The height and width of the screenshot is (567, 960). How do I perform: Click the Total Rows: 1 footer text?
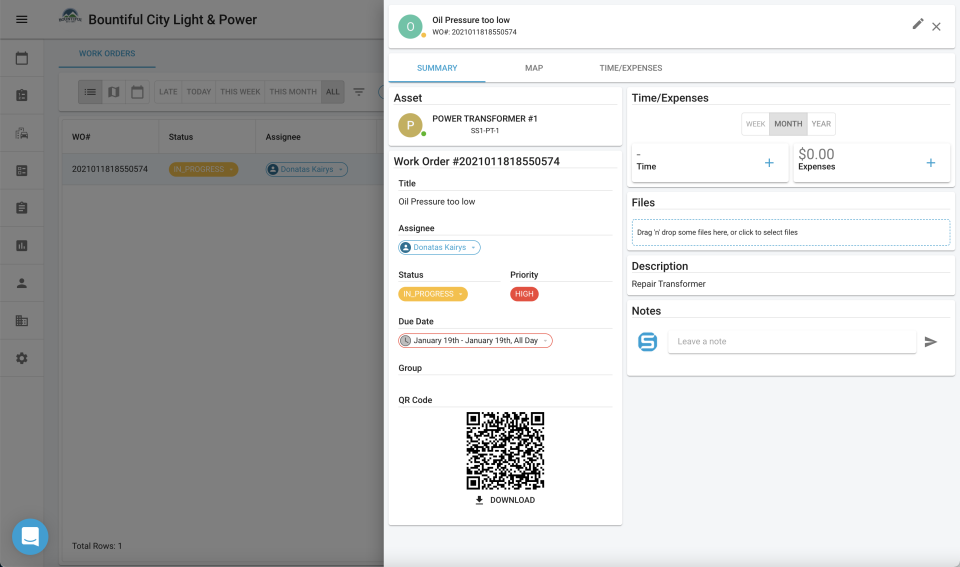[97, 546]
